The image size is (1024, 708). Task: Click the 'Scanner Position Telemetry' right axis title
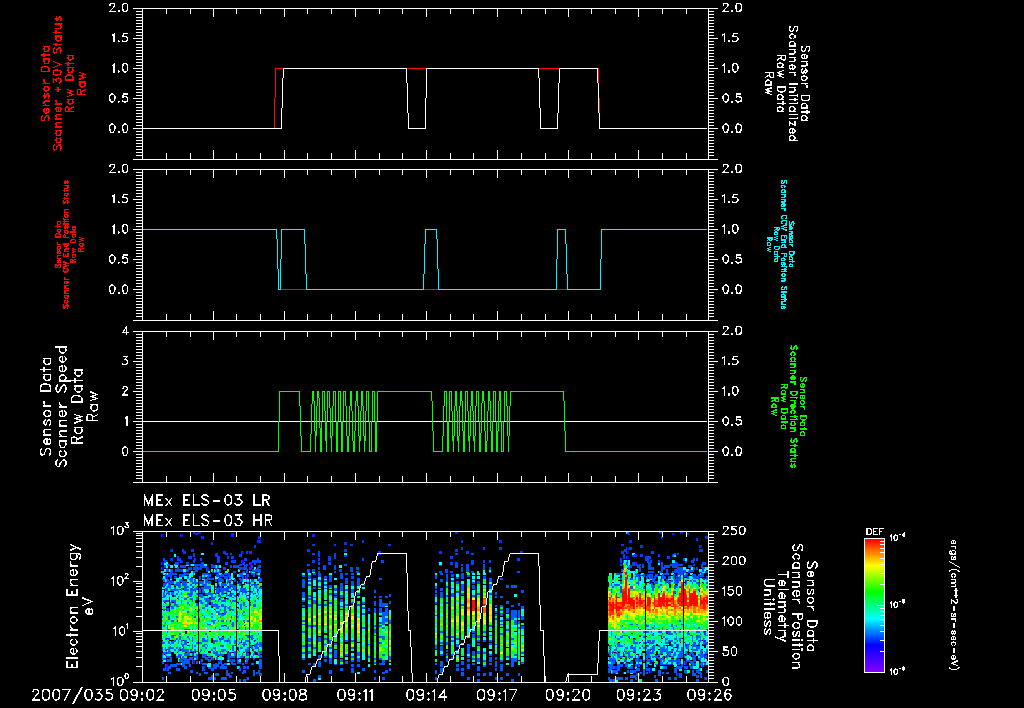click(790, 606)
